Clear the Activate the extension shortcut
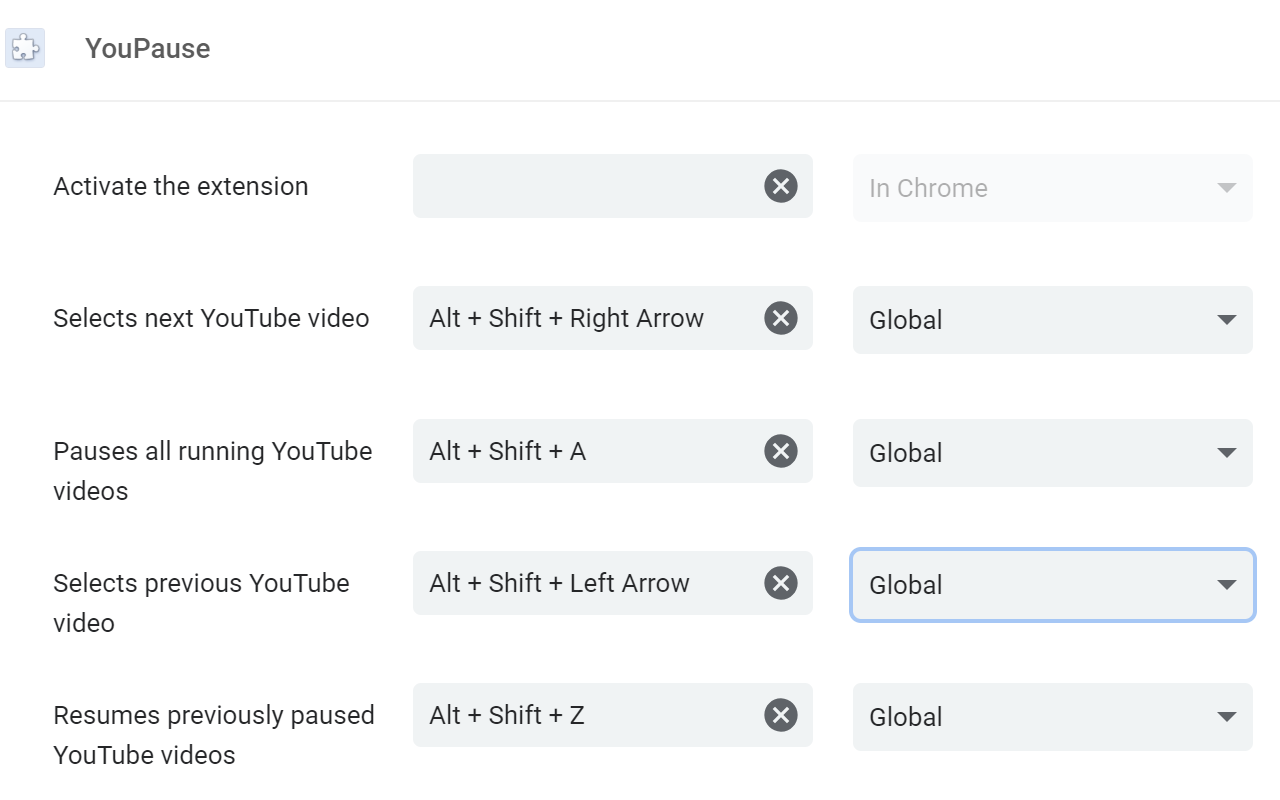 tap(780, 186)
